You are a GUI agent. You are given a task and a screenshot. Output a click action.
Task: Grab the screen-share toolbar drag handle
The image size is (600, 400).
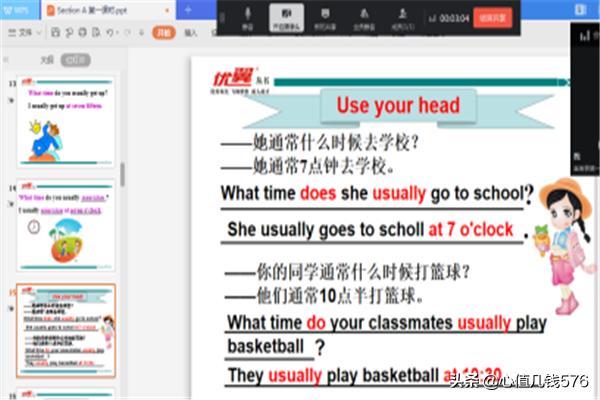pyautogui.click(x=222, y=18)
